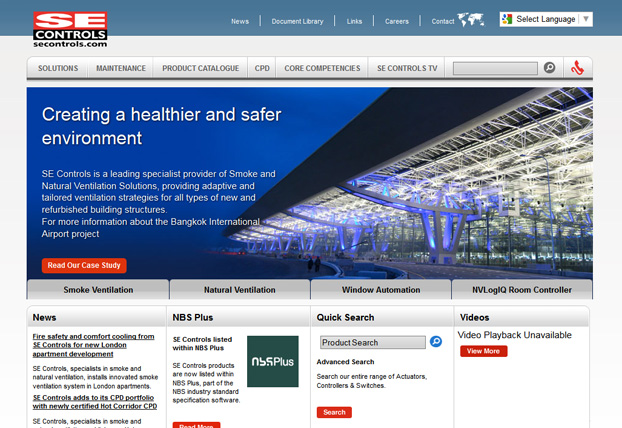Click the blue Quick Search magnifier icon
The height and width of the screenshot is (428, 622).
tap(436, 342)
